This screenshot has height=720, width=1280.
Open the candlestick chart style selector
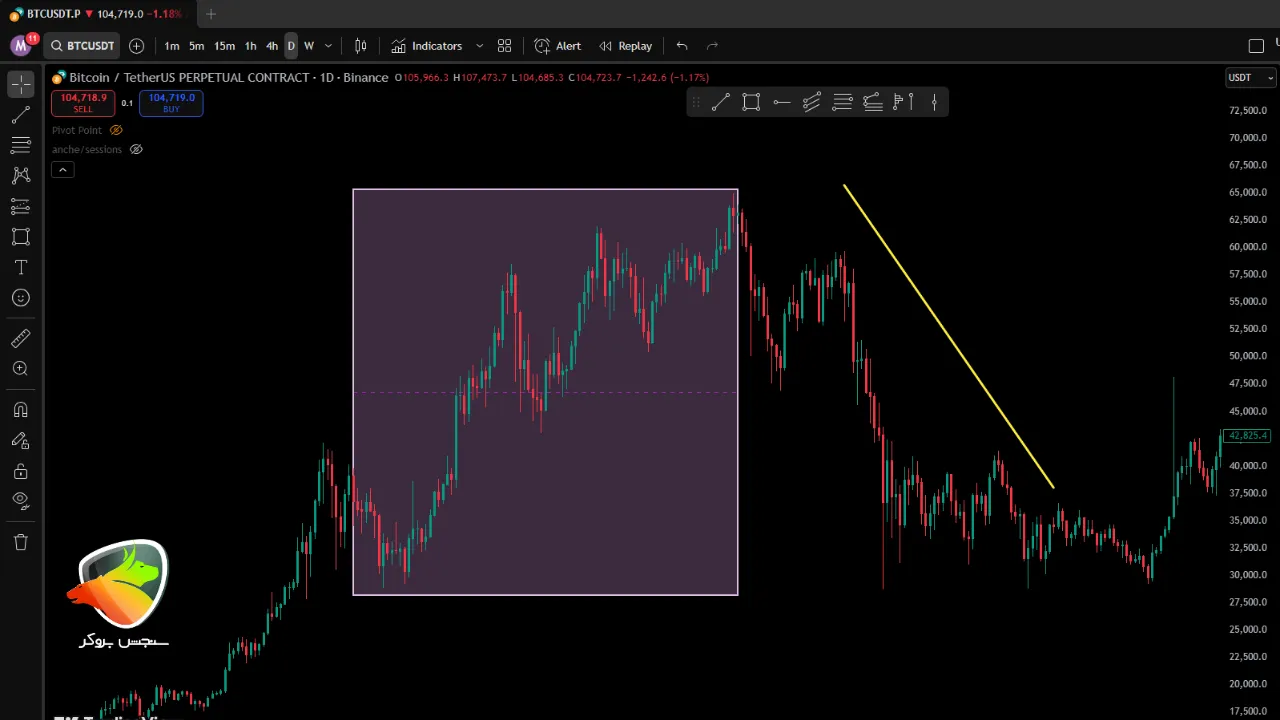click(x=361, y=46)
